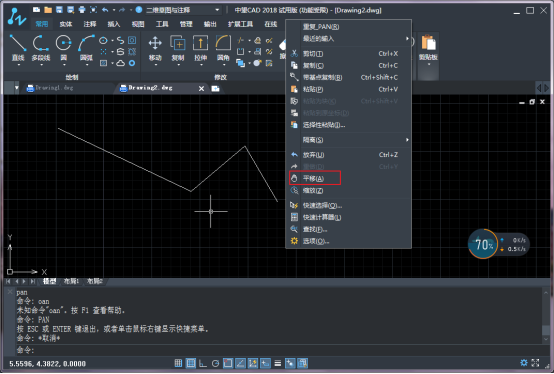Select the Fillet (圆角) tool
Image resolution: width=554 pixels, height=374 pixels.
point(223,48)
